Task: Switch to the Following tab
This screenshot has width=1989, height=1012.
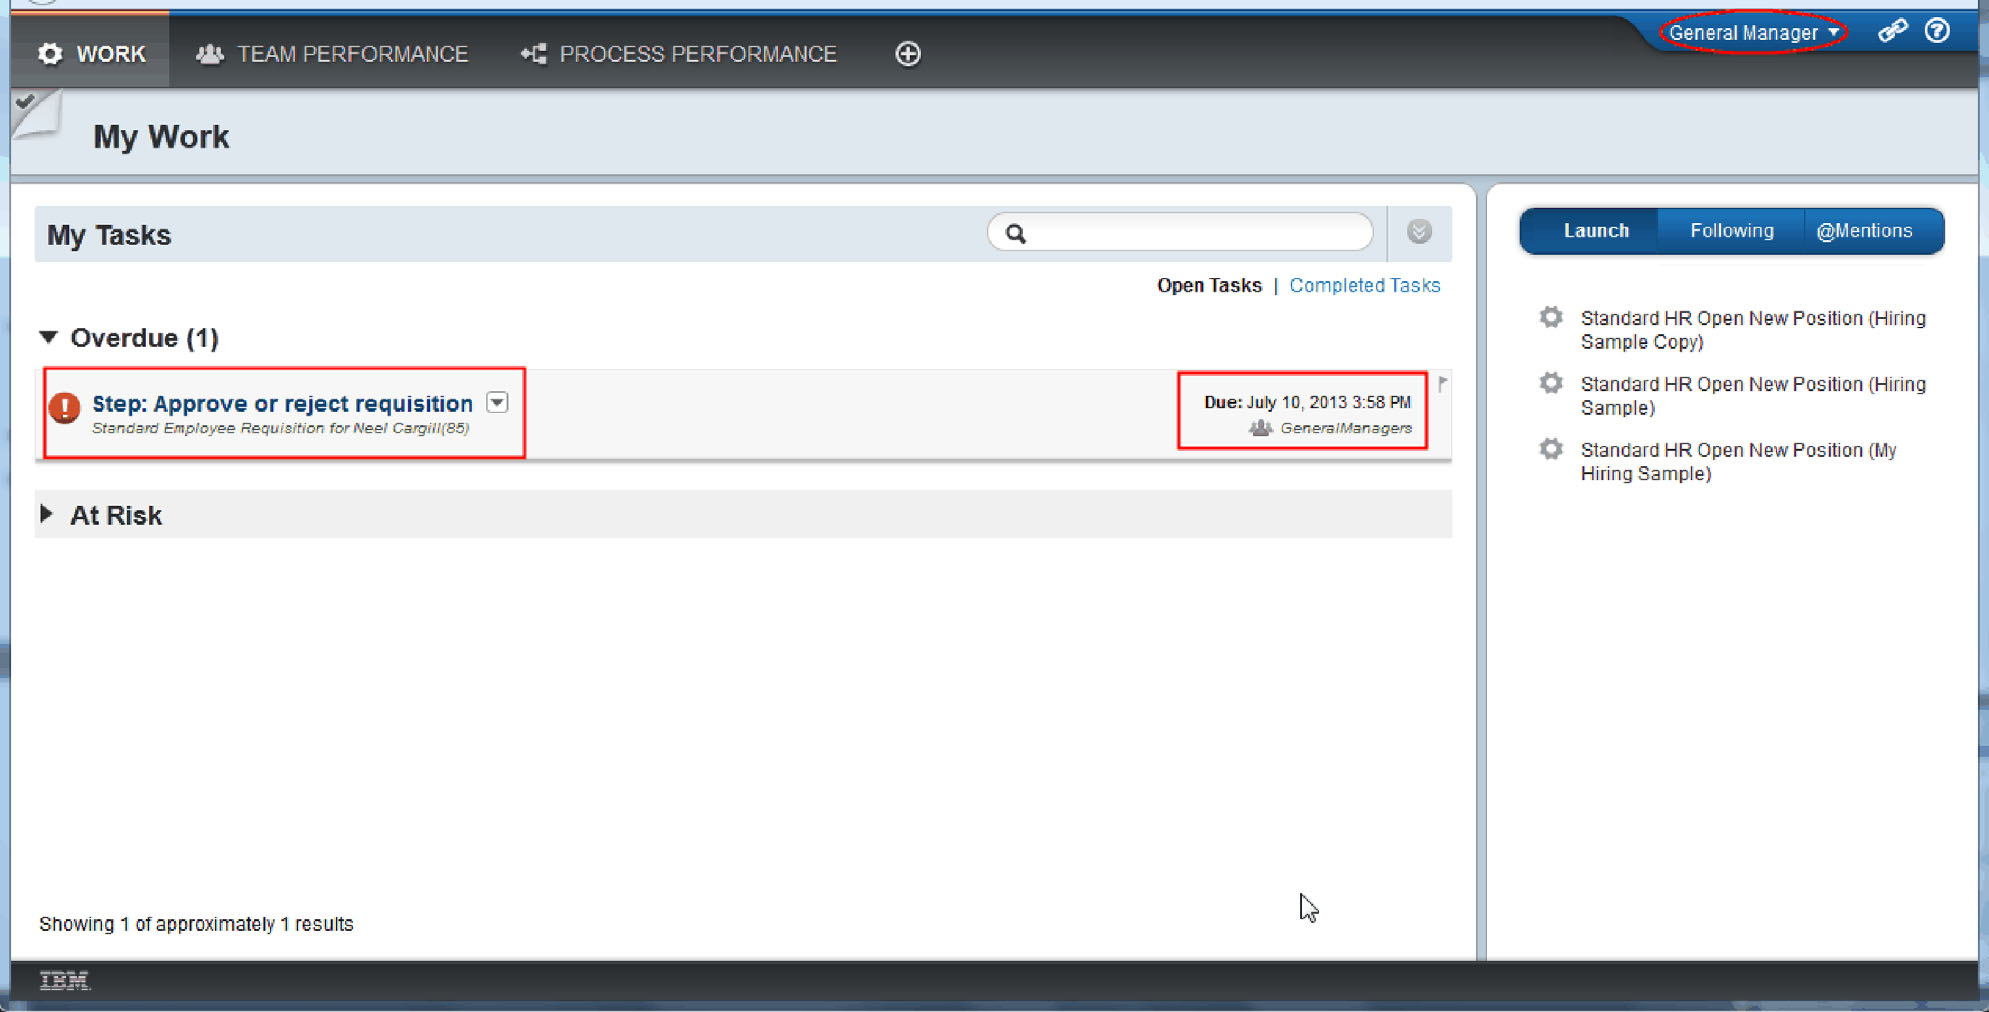Action: click(x=1731, y=231)
